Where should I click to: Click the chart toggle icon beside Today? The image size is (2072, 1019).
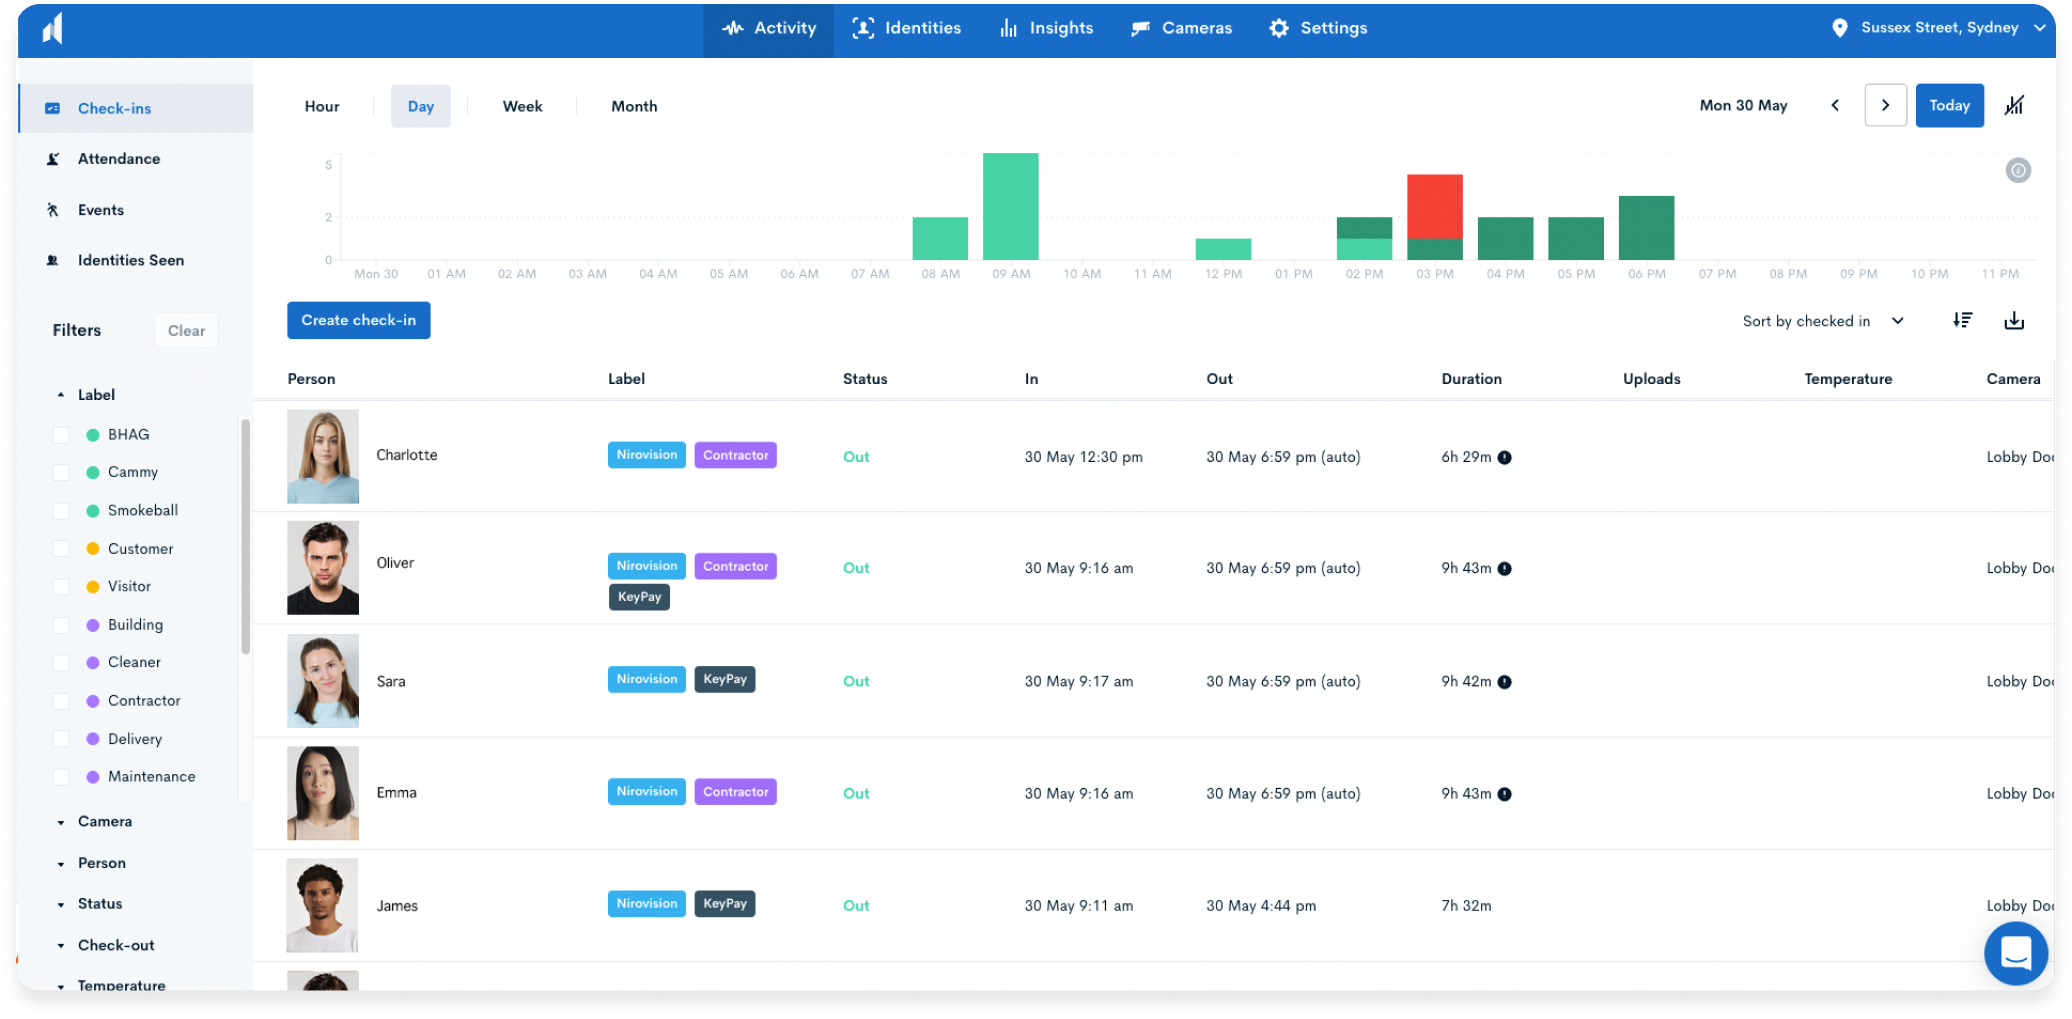(2014, 105)
